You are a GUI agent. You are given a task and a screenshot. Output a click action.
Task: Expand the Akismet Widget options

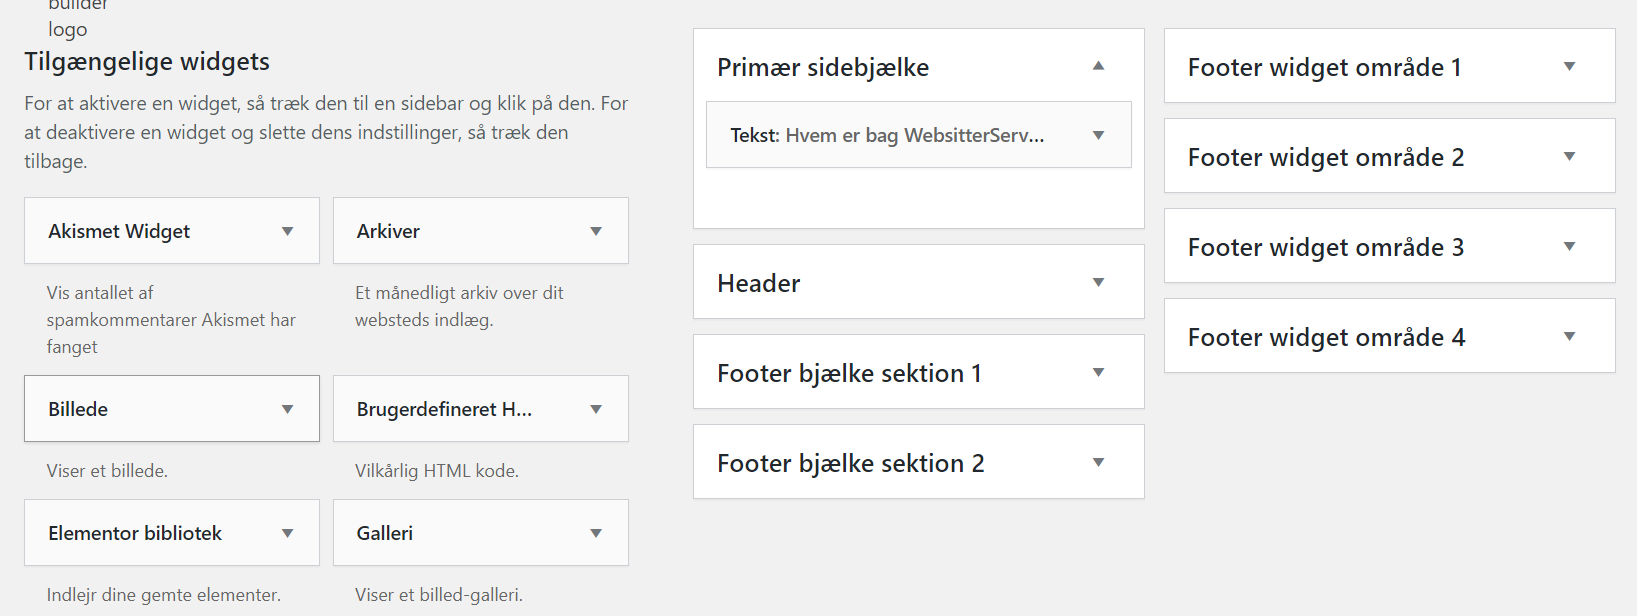tap(289, 230)
